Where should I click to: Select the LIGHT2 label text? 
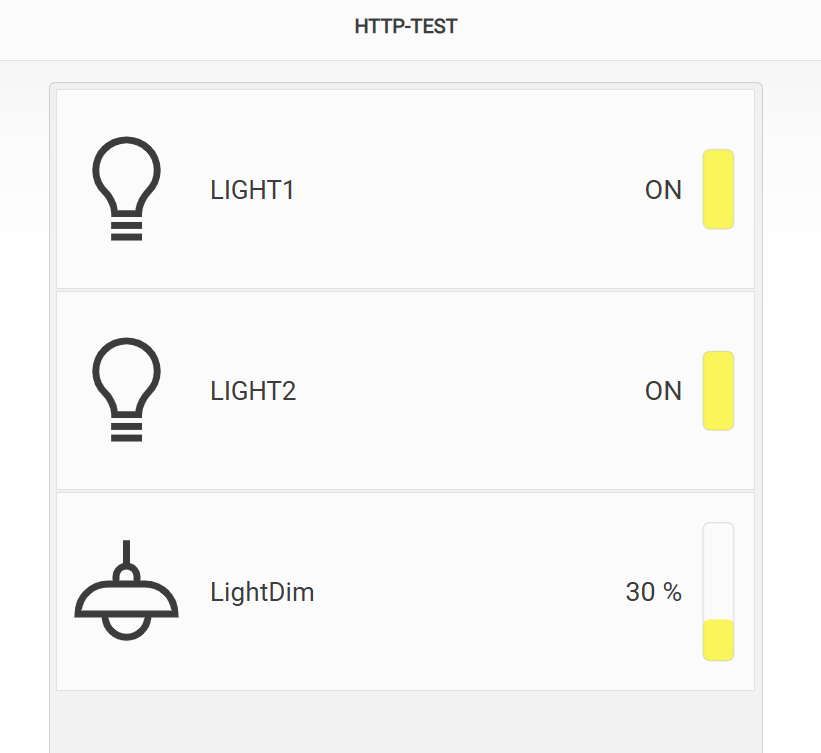[x=253, y=391]
